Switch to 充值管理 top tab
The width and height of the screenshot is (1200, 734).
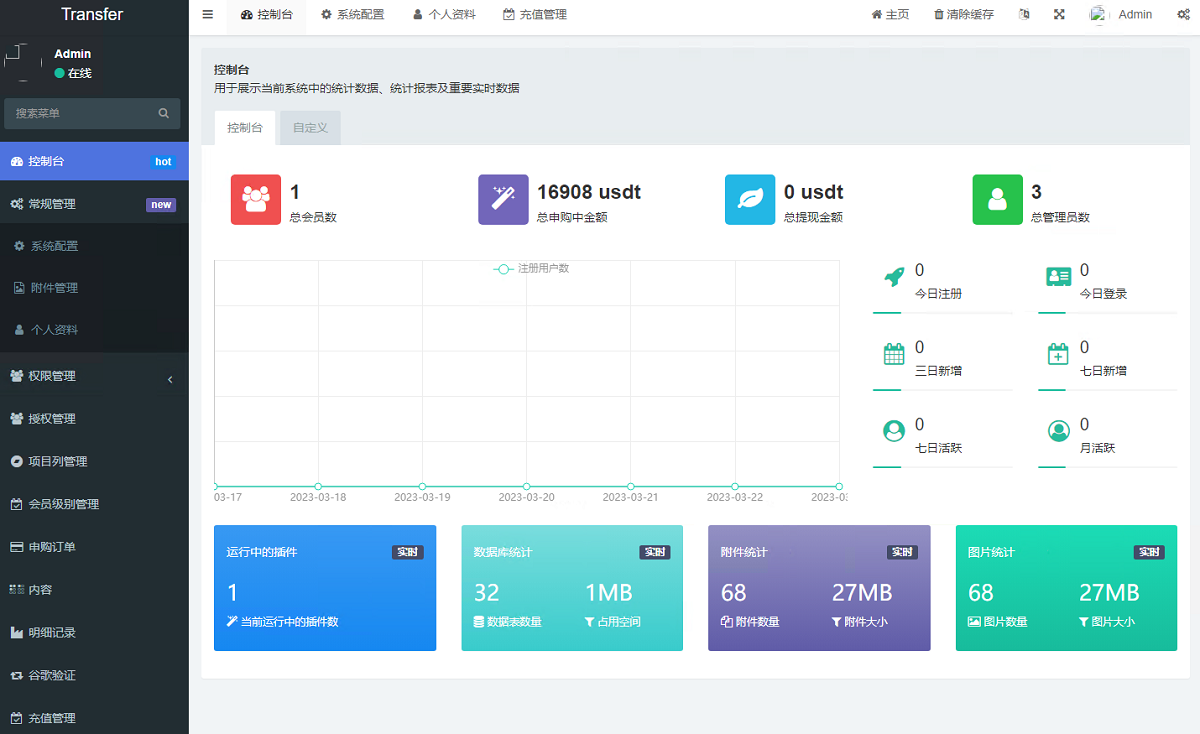pos(535,15)
